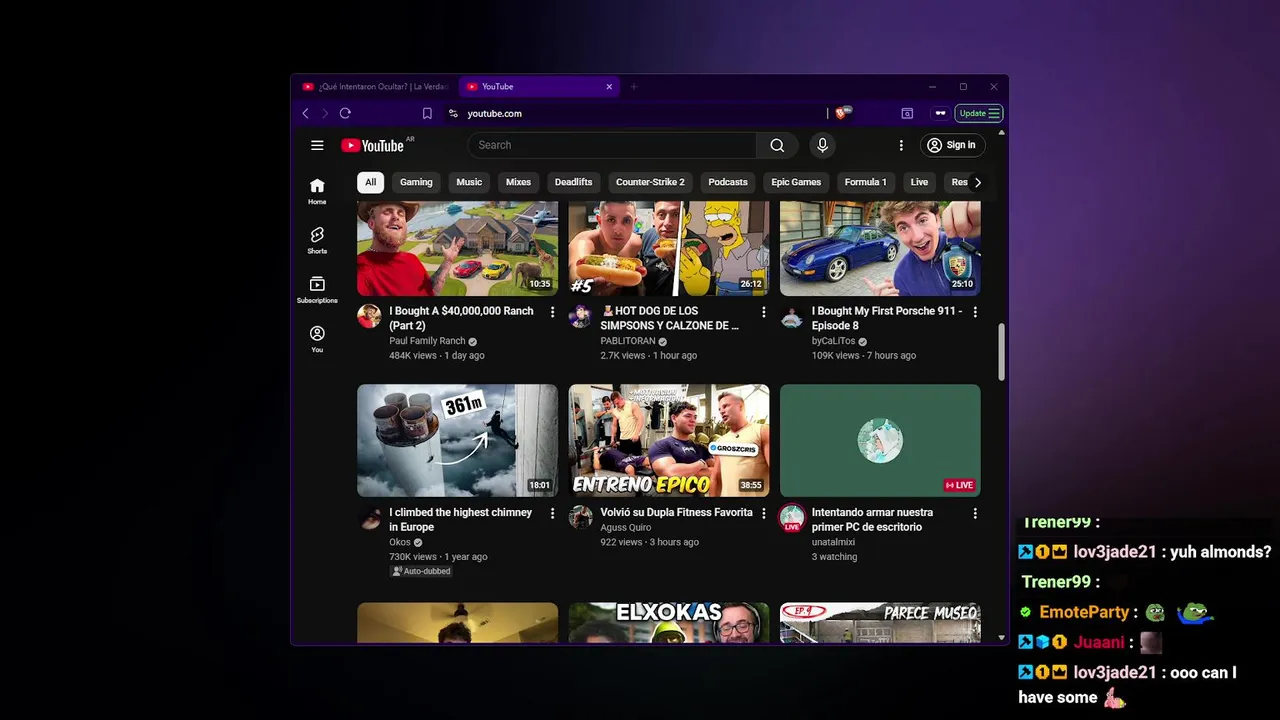This screenshot has height=720, width=1280.
Task: Open I Bought A $40,000,000 Ranch title
Action: (x=461, y=318)
